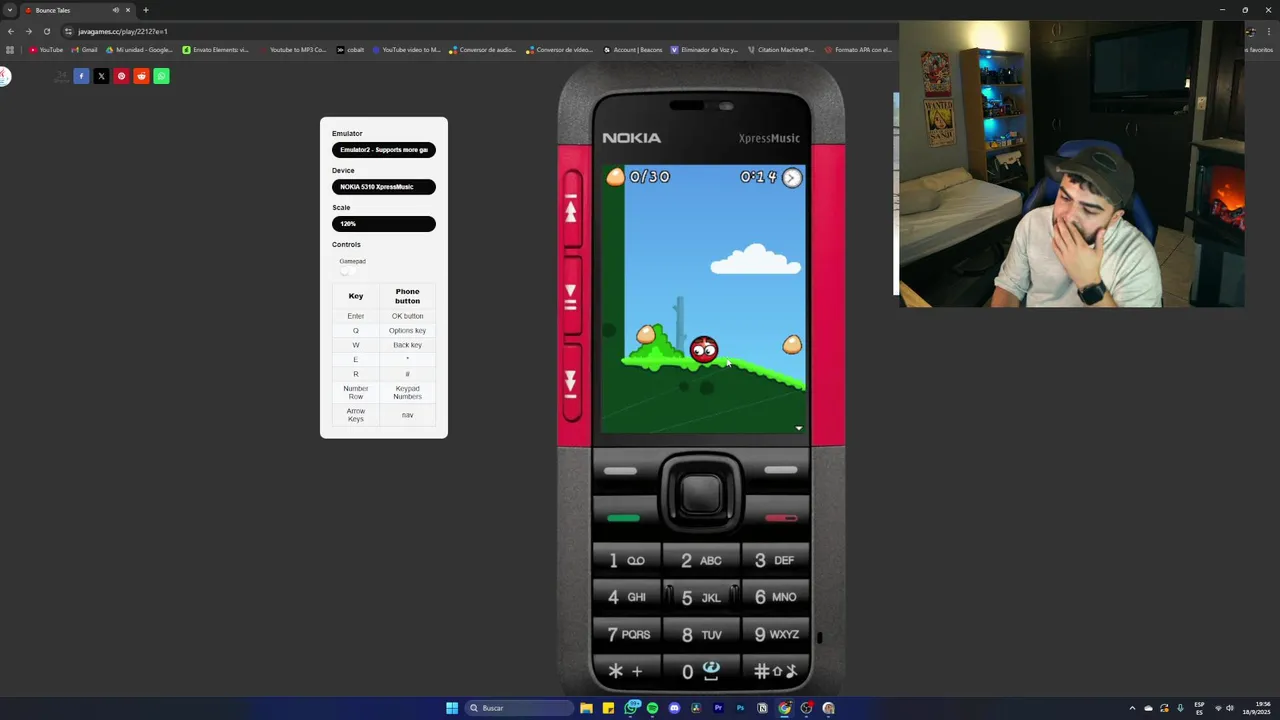Tap keypad 8 TUV key

[701, 635]
